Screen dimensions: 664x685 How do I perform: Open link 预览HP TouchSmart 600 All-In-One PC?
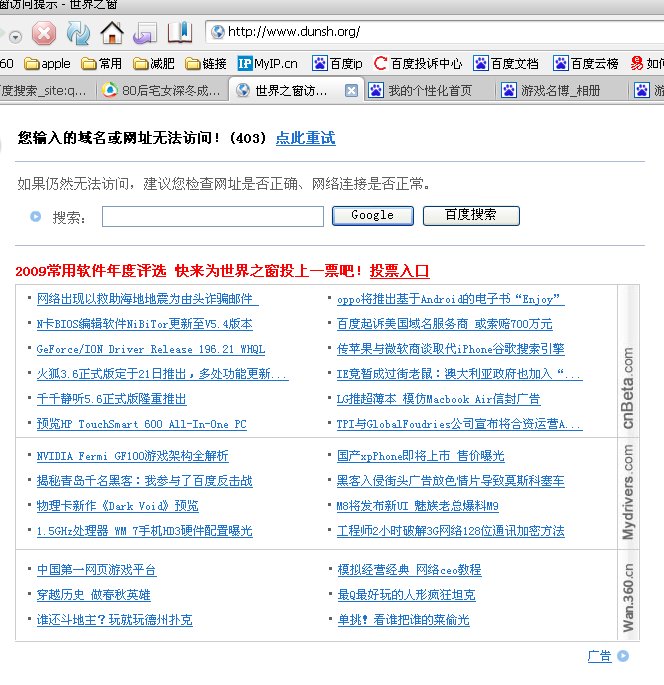142,424
